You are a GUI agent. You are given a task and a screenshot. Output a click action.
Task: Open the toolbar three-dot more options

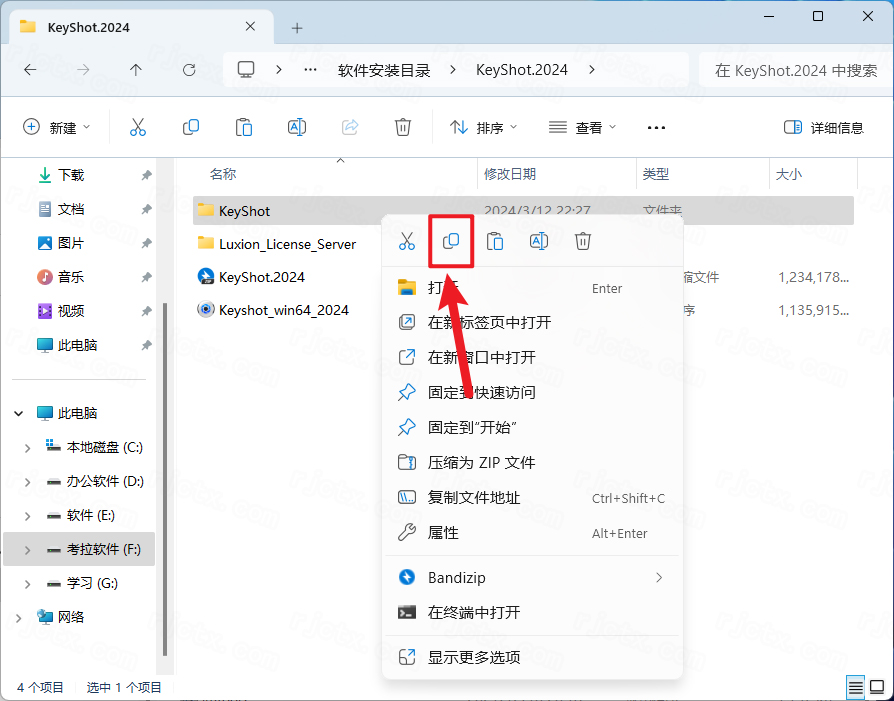[x=656, y=128]
